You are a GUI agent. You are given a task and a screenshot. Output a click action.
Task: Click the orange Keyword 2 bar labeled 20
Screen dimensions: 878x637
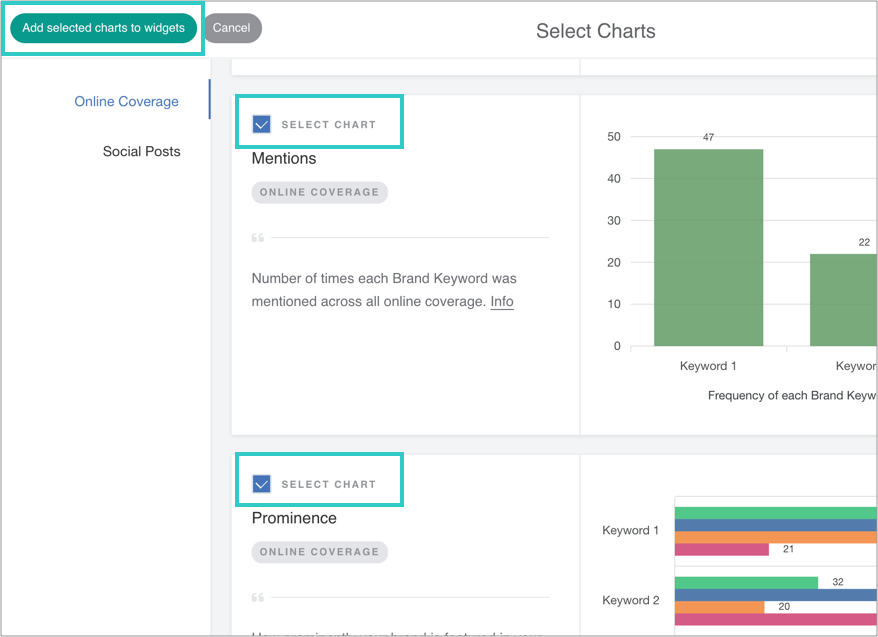(719, 607)
